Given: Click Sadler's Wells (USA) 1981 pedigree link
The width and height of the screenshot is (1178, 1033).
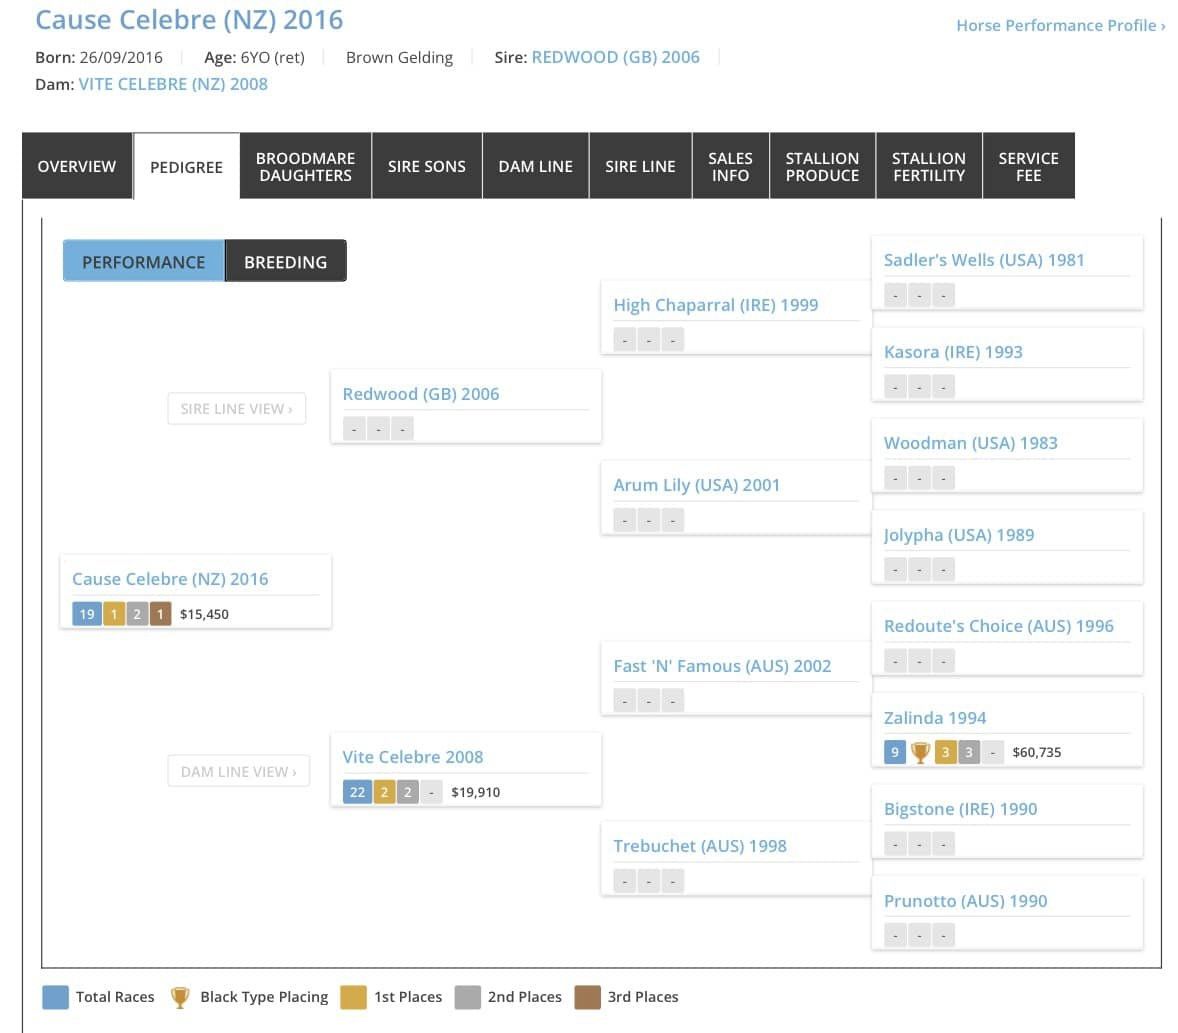Looking at the screenshot, I should (983, 260).
